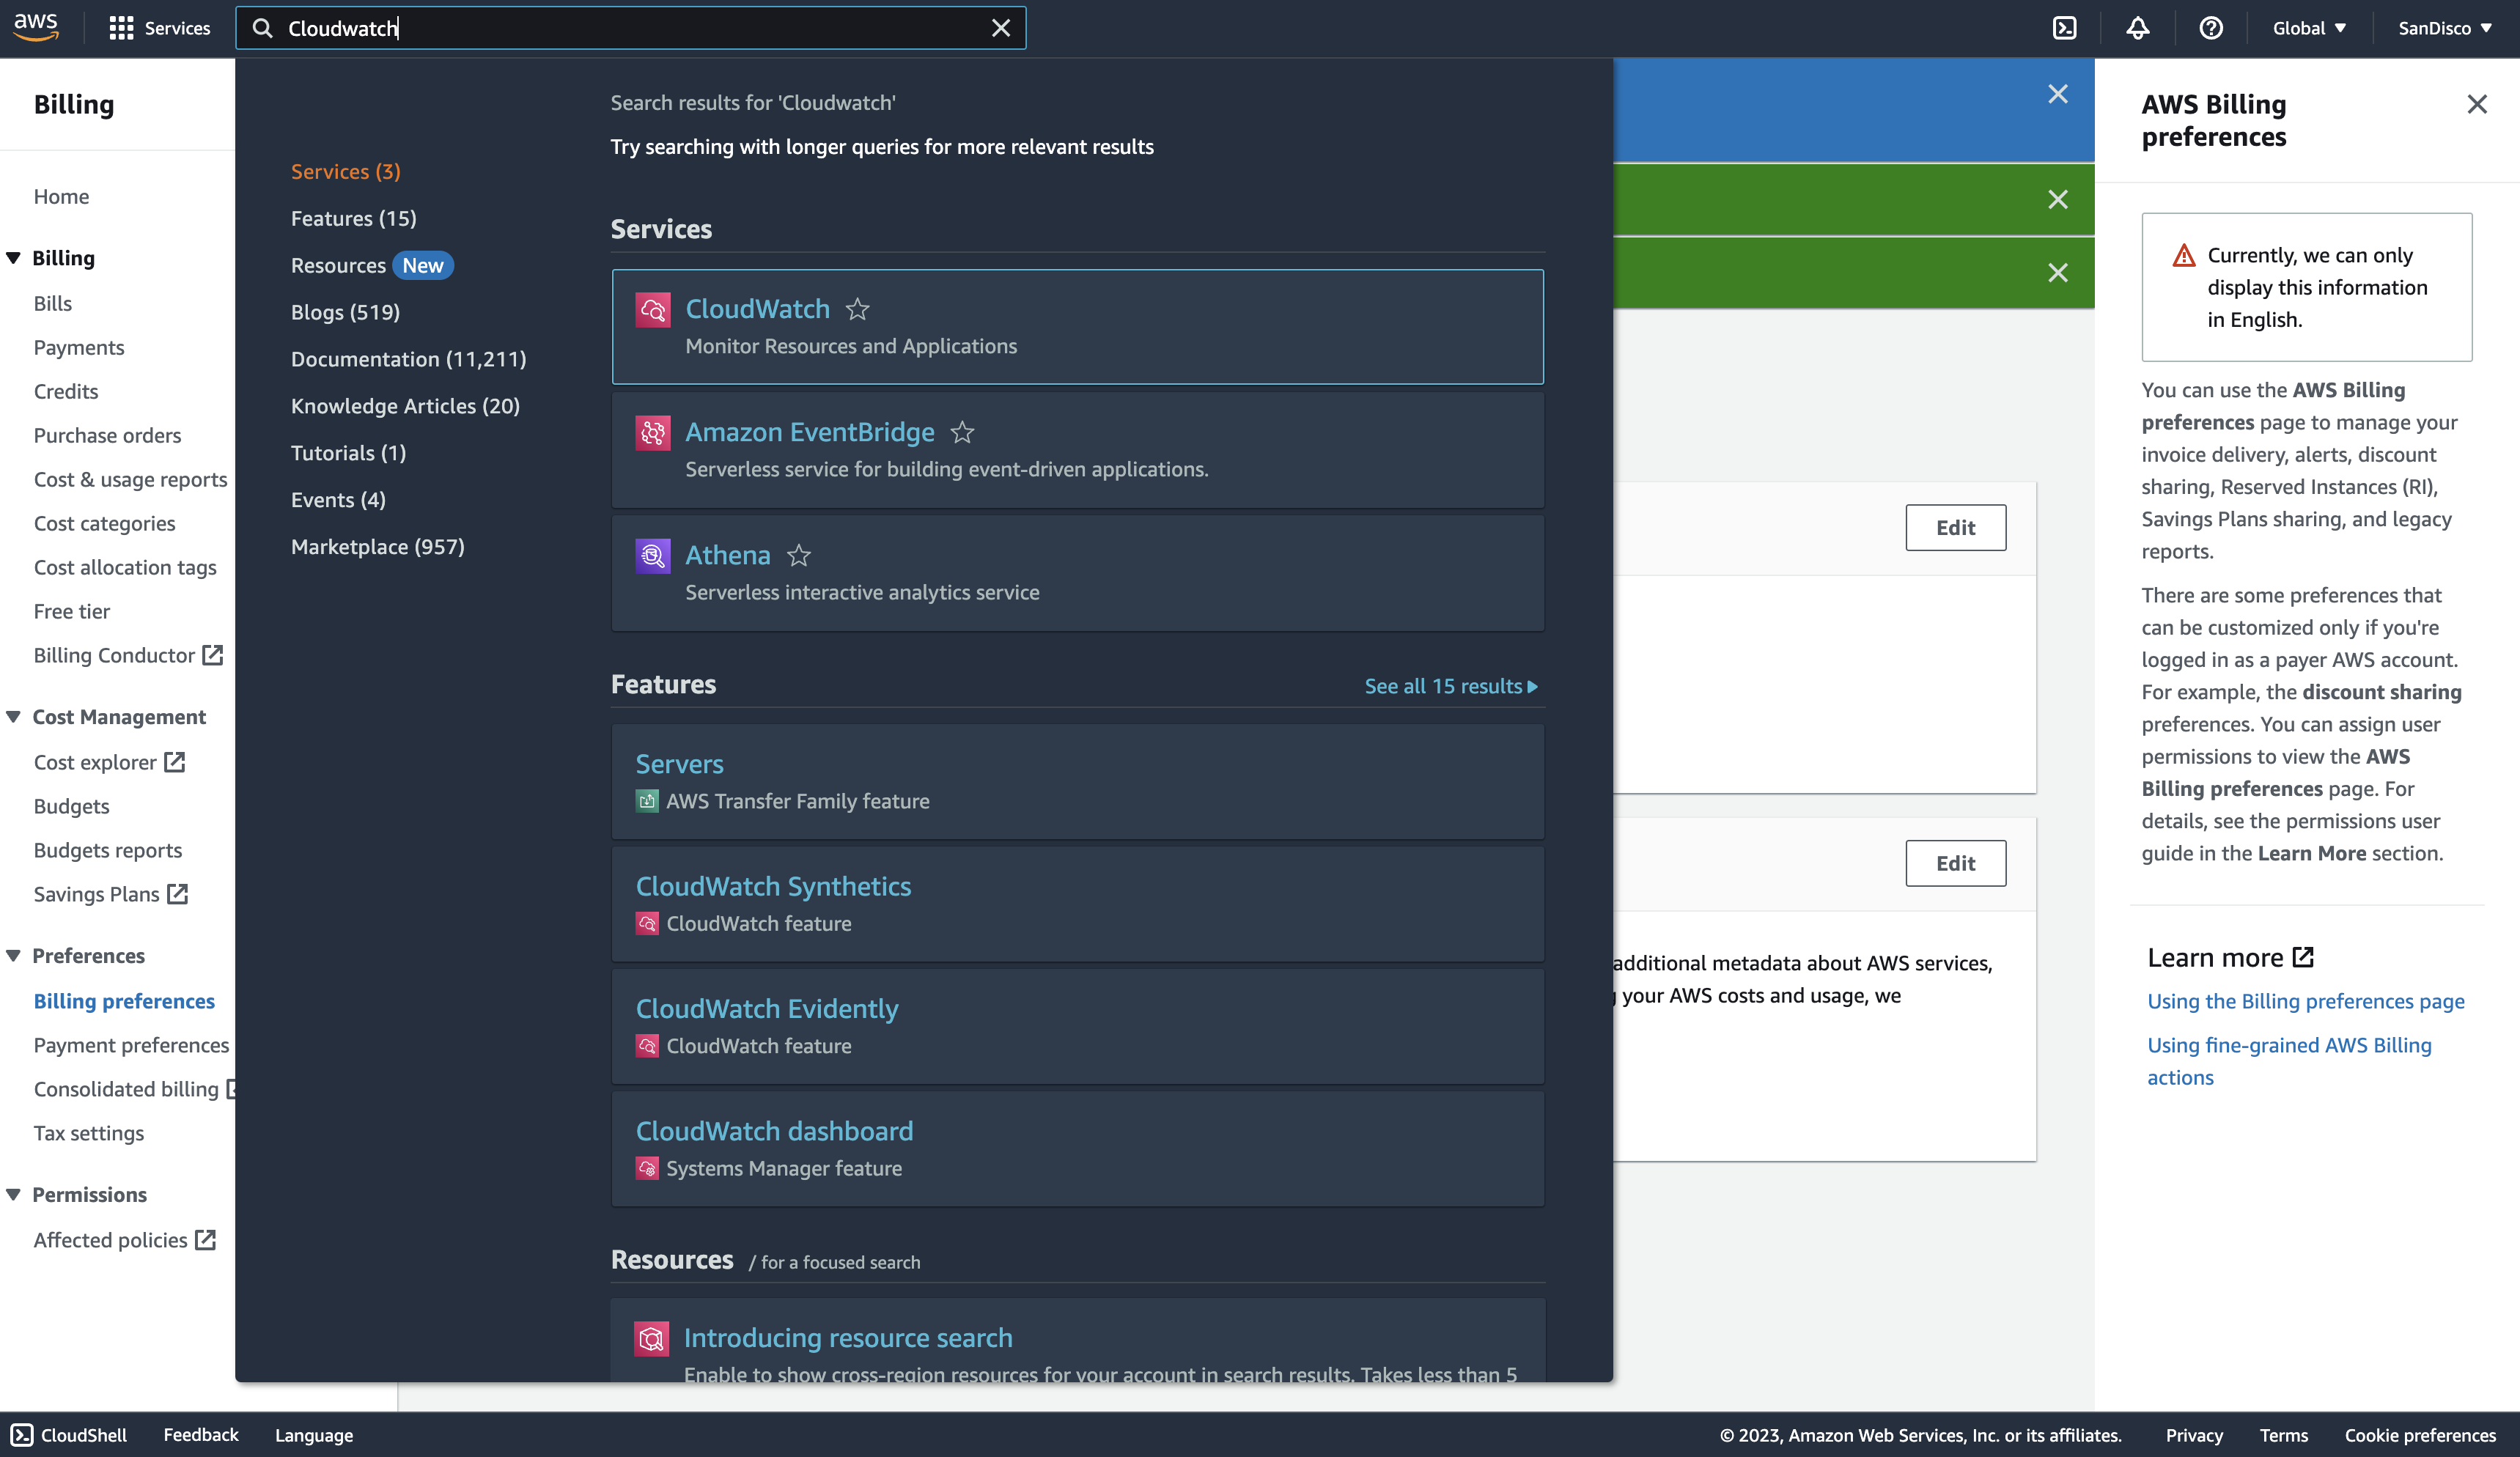Collapse the Cost Management sidebar section
The image size is (2520, 1457).
pyautogui.click(x=14, y=717)
